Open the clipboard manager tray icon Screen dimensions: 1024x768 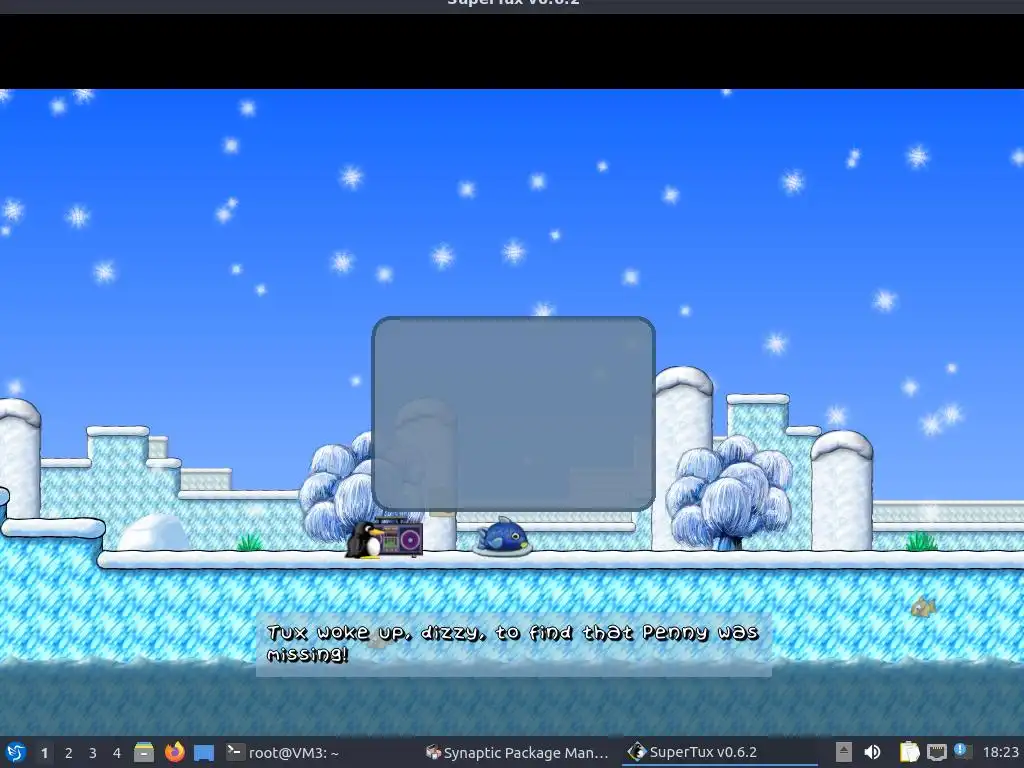909,752
